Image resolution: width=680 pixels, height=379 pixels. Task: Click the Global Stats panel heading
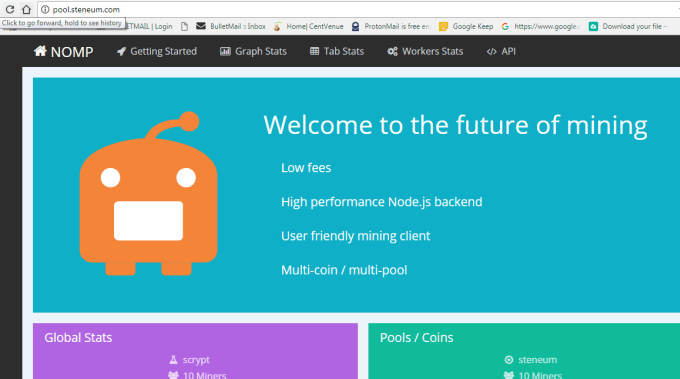(x=78, y=337)
